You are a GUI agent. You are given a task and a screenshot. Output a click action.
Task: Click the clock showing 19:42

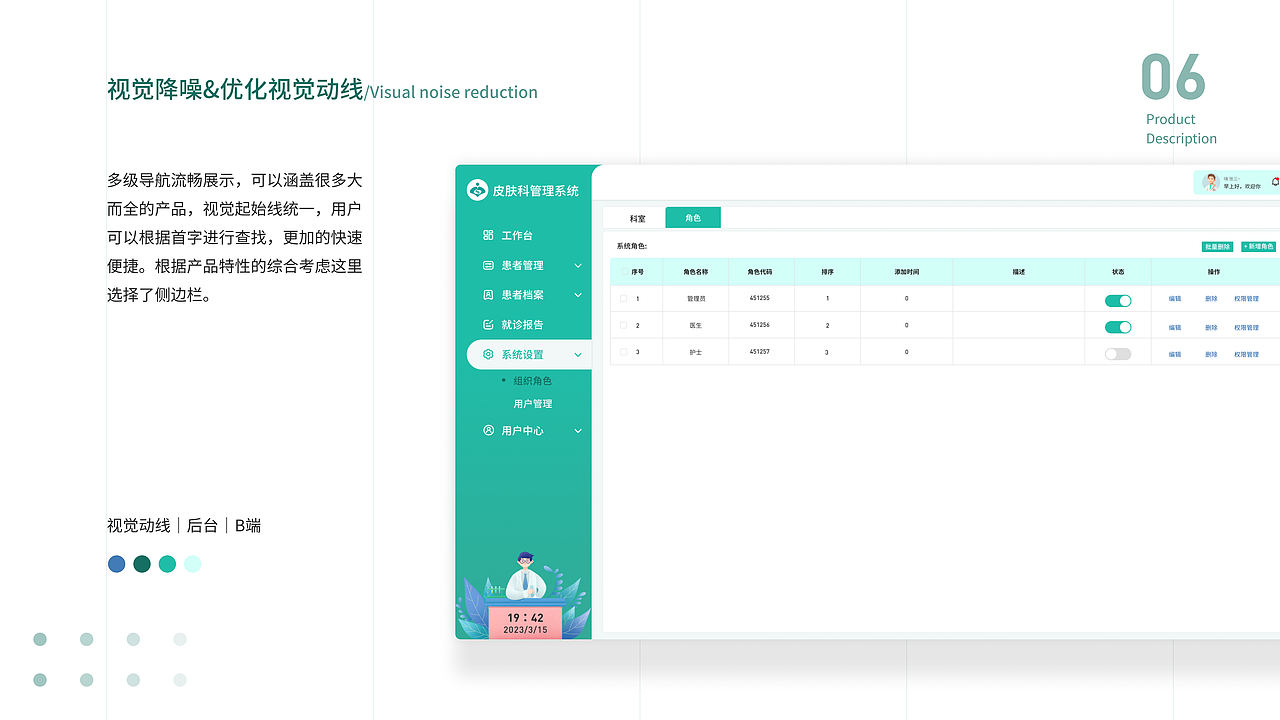(x=525, y=617)
